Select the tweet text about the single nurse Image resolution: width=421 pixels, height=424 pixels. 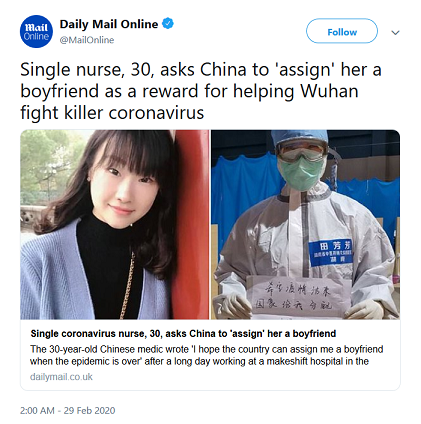point(201,91)
